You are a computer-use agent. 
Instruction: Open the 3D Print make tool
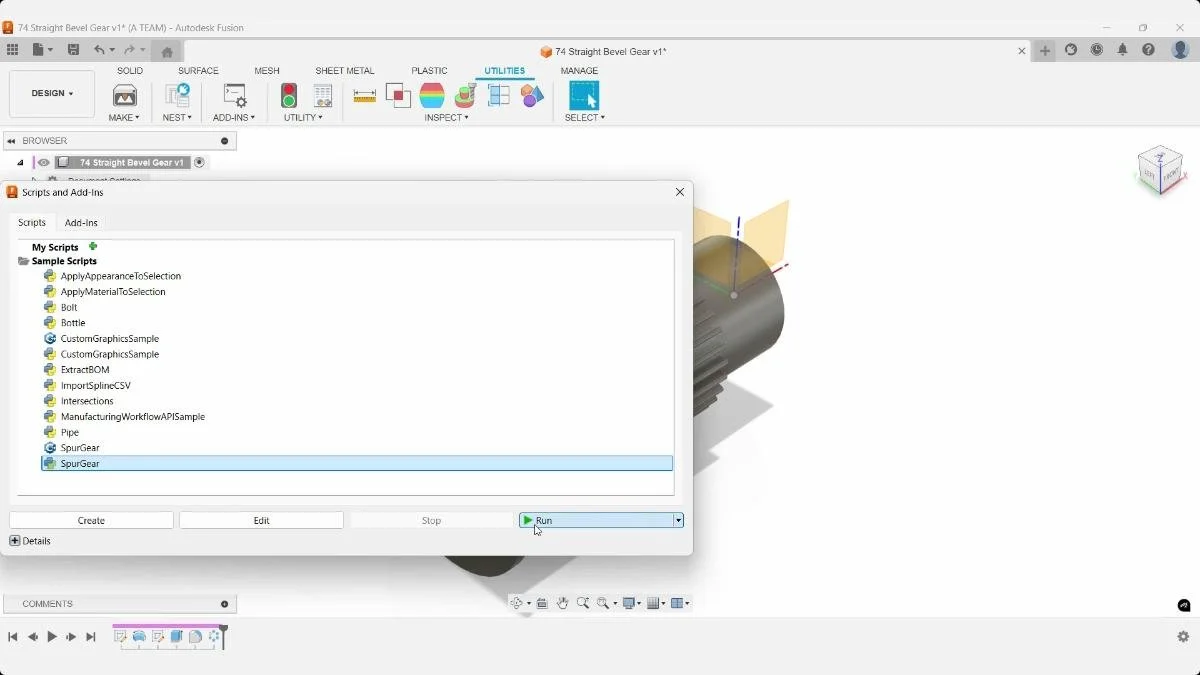(125, 96)
